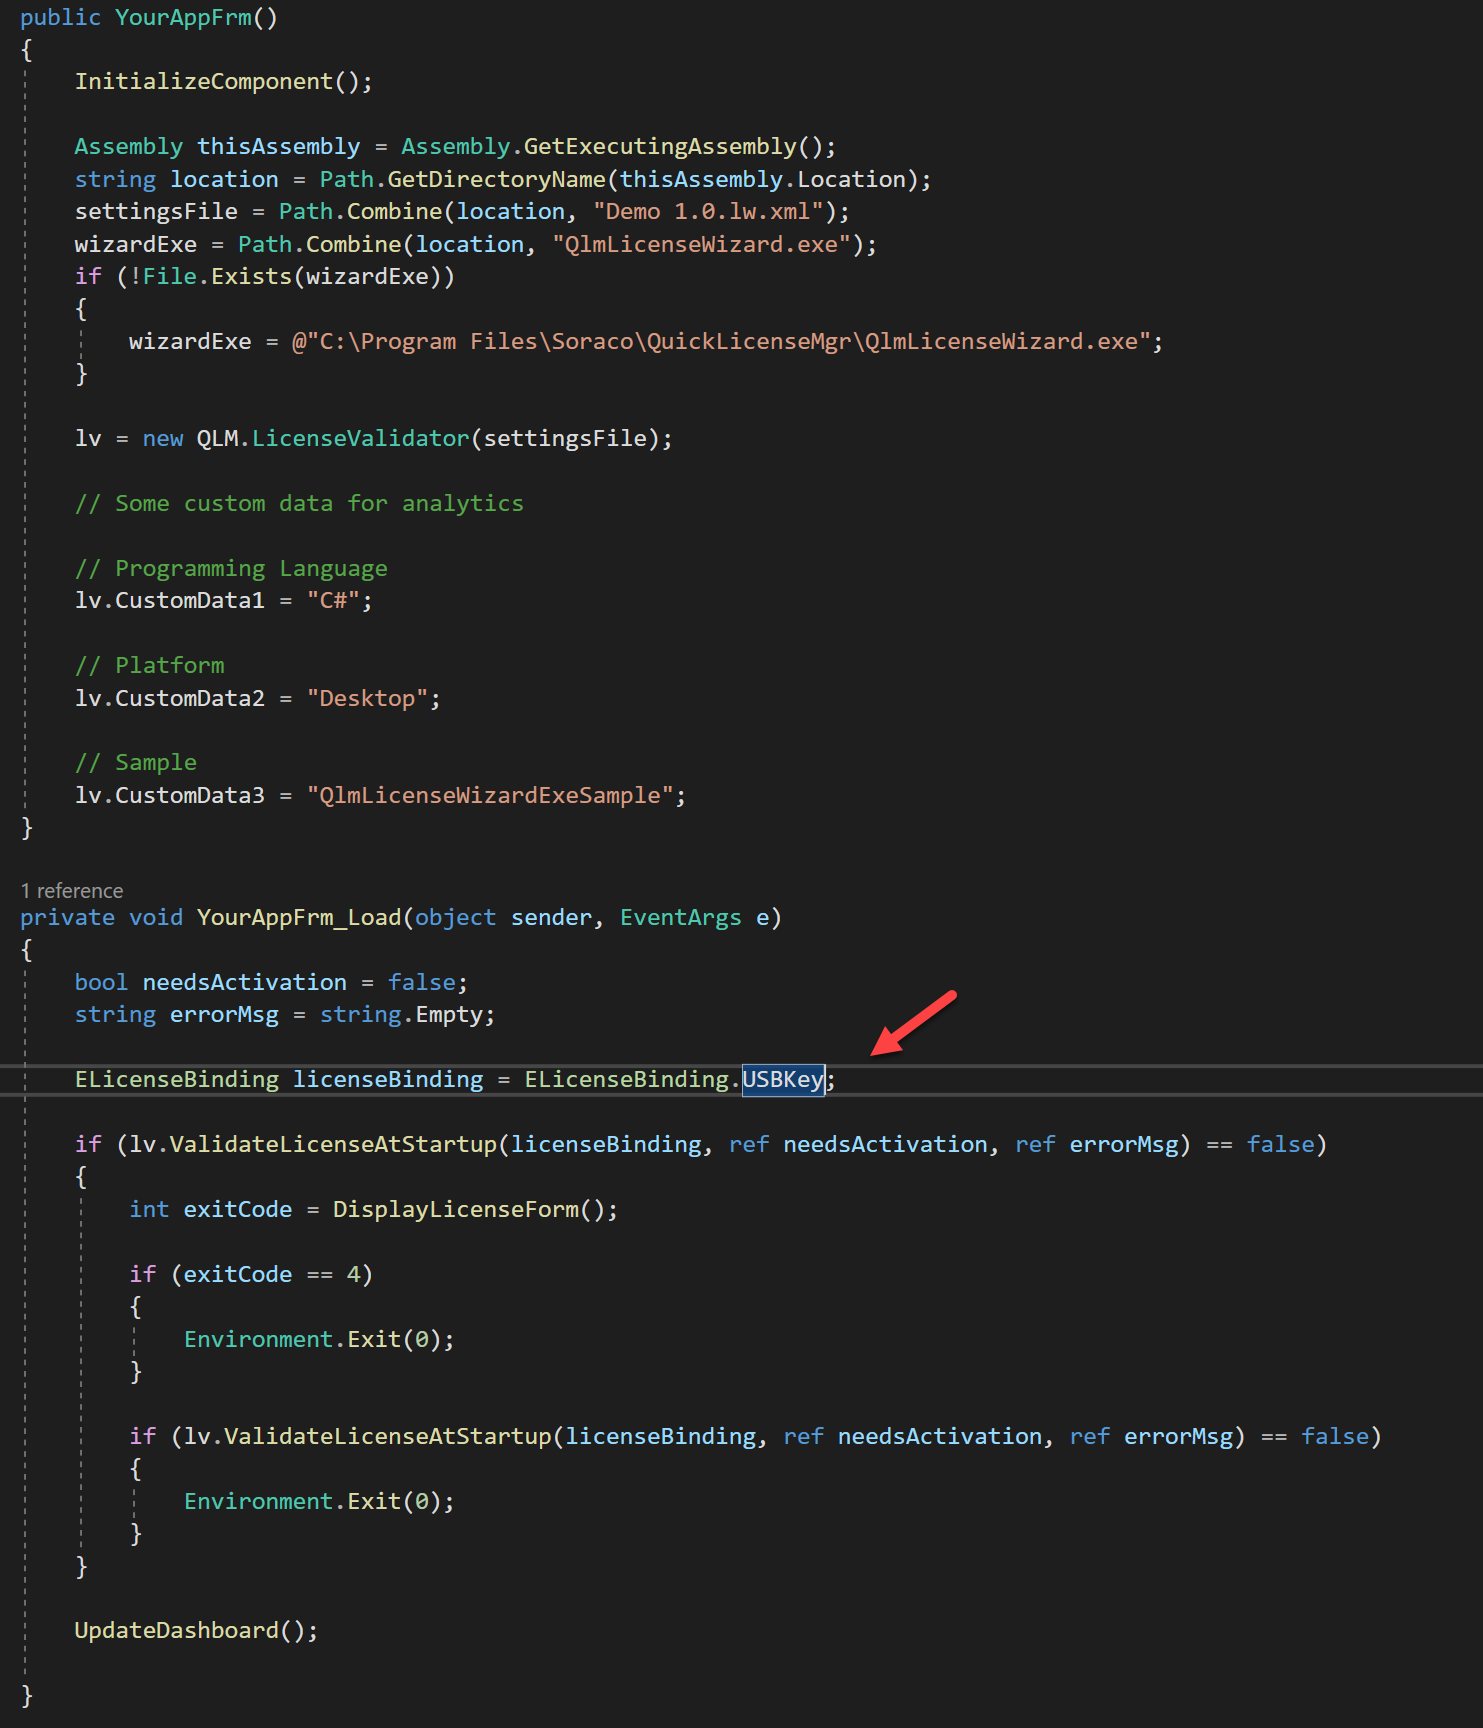Click the EventArgs parameter type
1483x1728 pixels.
681,917
